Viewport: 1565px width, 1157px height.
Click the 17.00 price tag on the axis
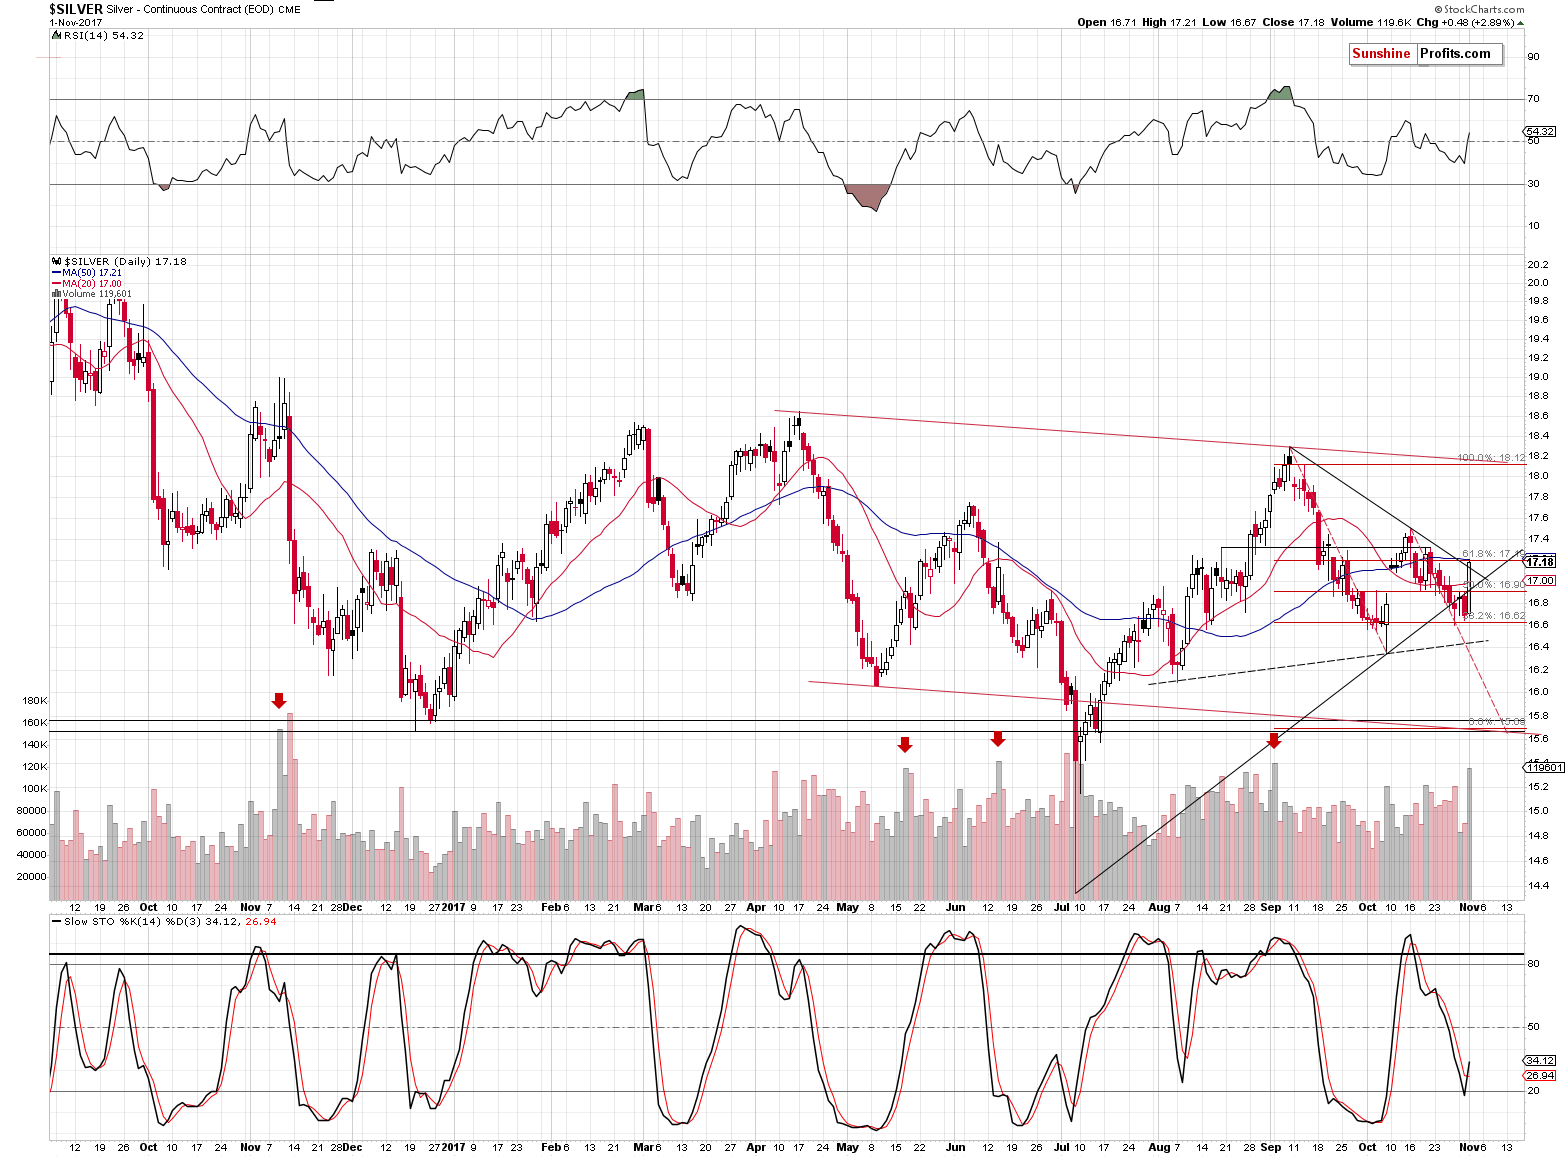click(1540, 581)
